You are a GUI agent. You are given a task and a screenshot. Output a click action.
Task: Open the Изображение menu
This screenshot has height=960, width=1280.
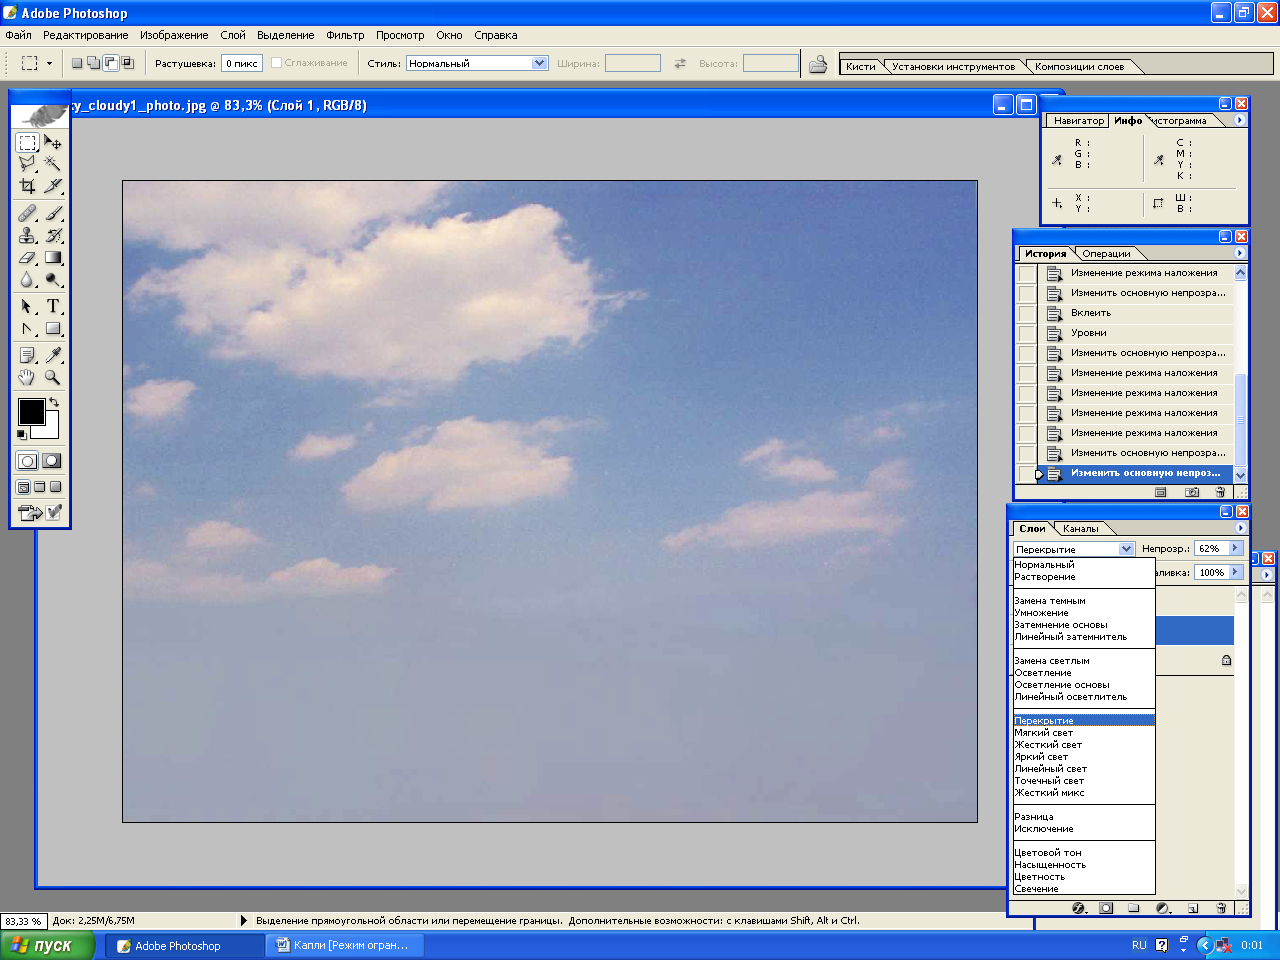point(174,35)
